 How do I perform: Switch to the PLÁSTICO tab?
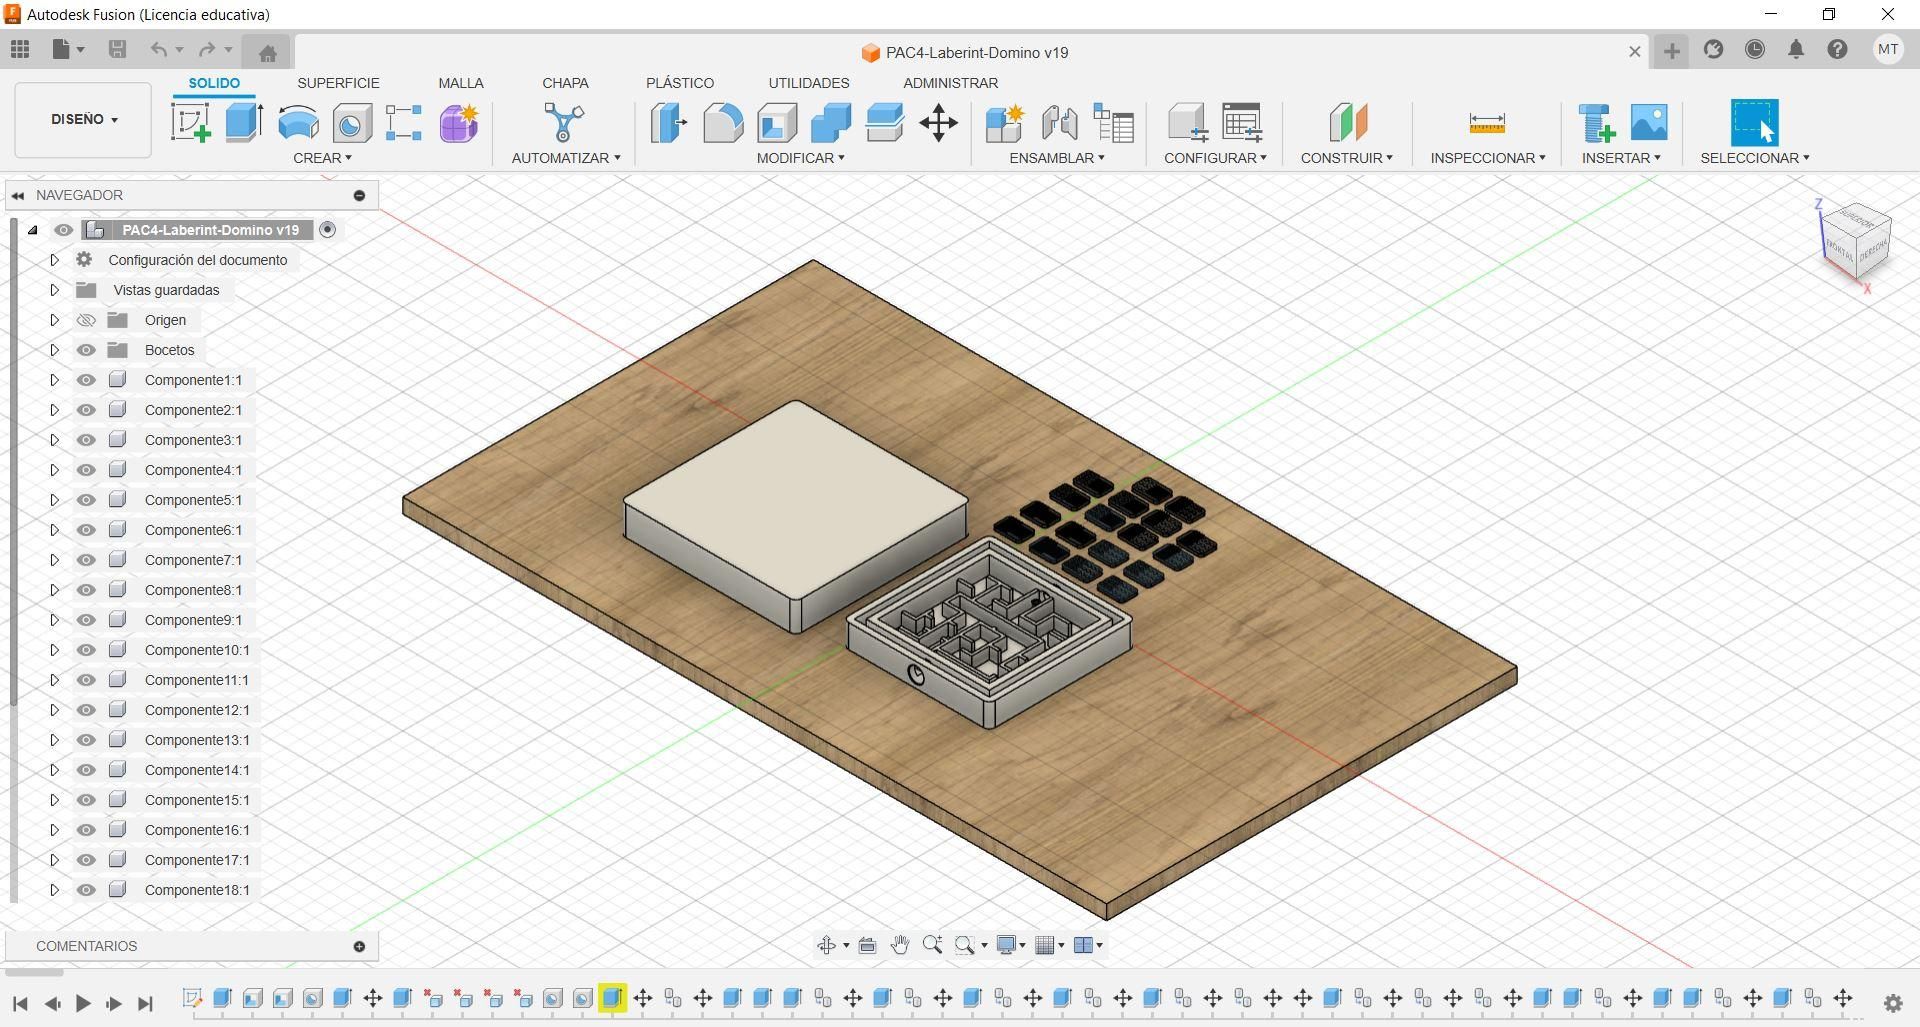[x=680, y=83]
